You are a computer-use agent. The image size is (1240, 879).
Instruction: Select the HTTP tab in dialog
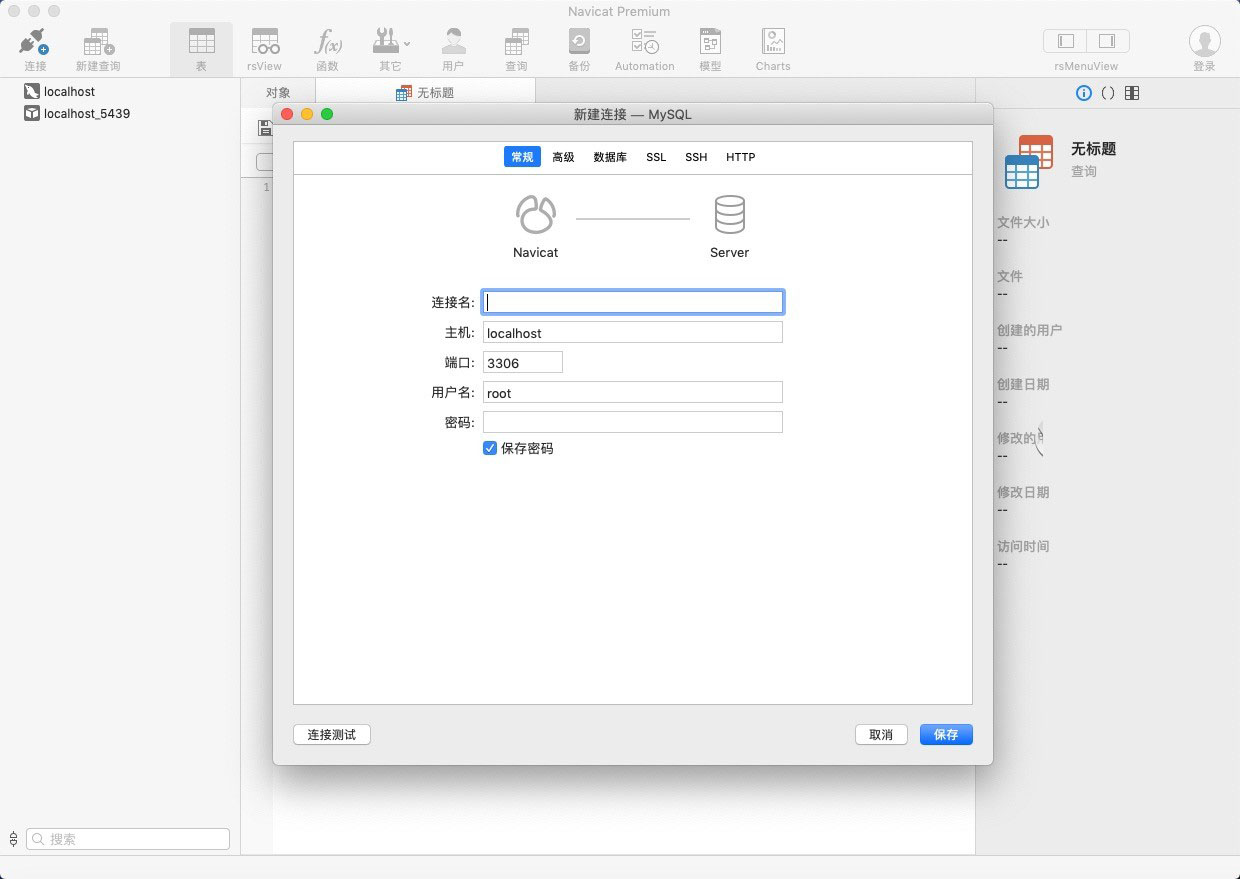point(740,157)
